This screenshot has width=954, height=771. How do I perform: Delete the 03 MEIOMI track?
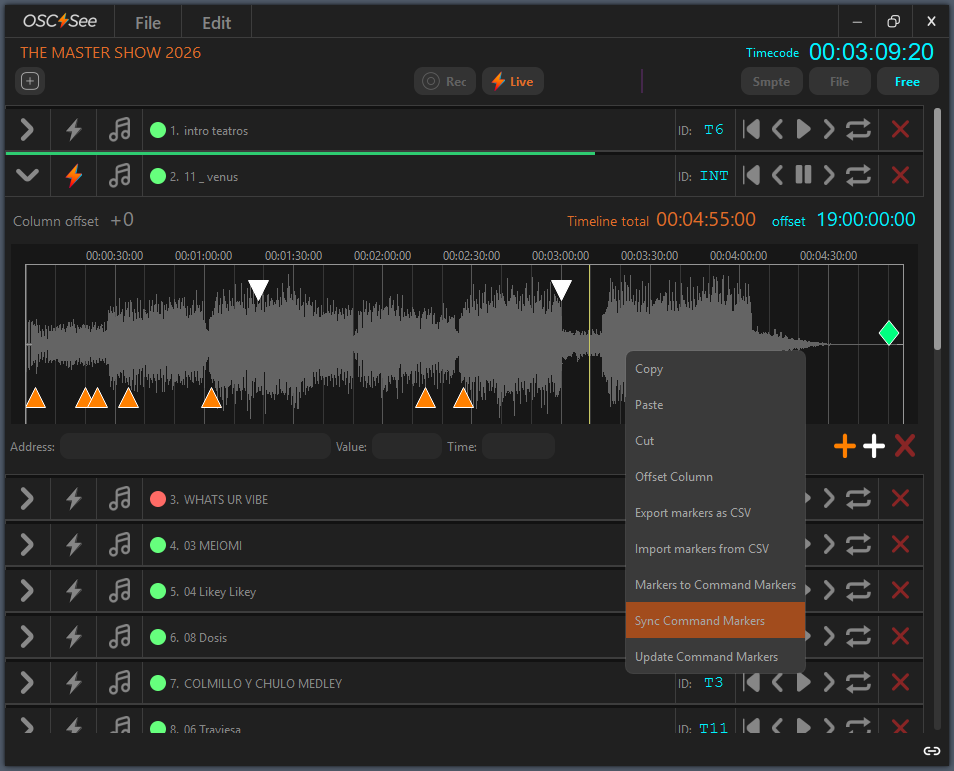900,545
